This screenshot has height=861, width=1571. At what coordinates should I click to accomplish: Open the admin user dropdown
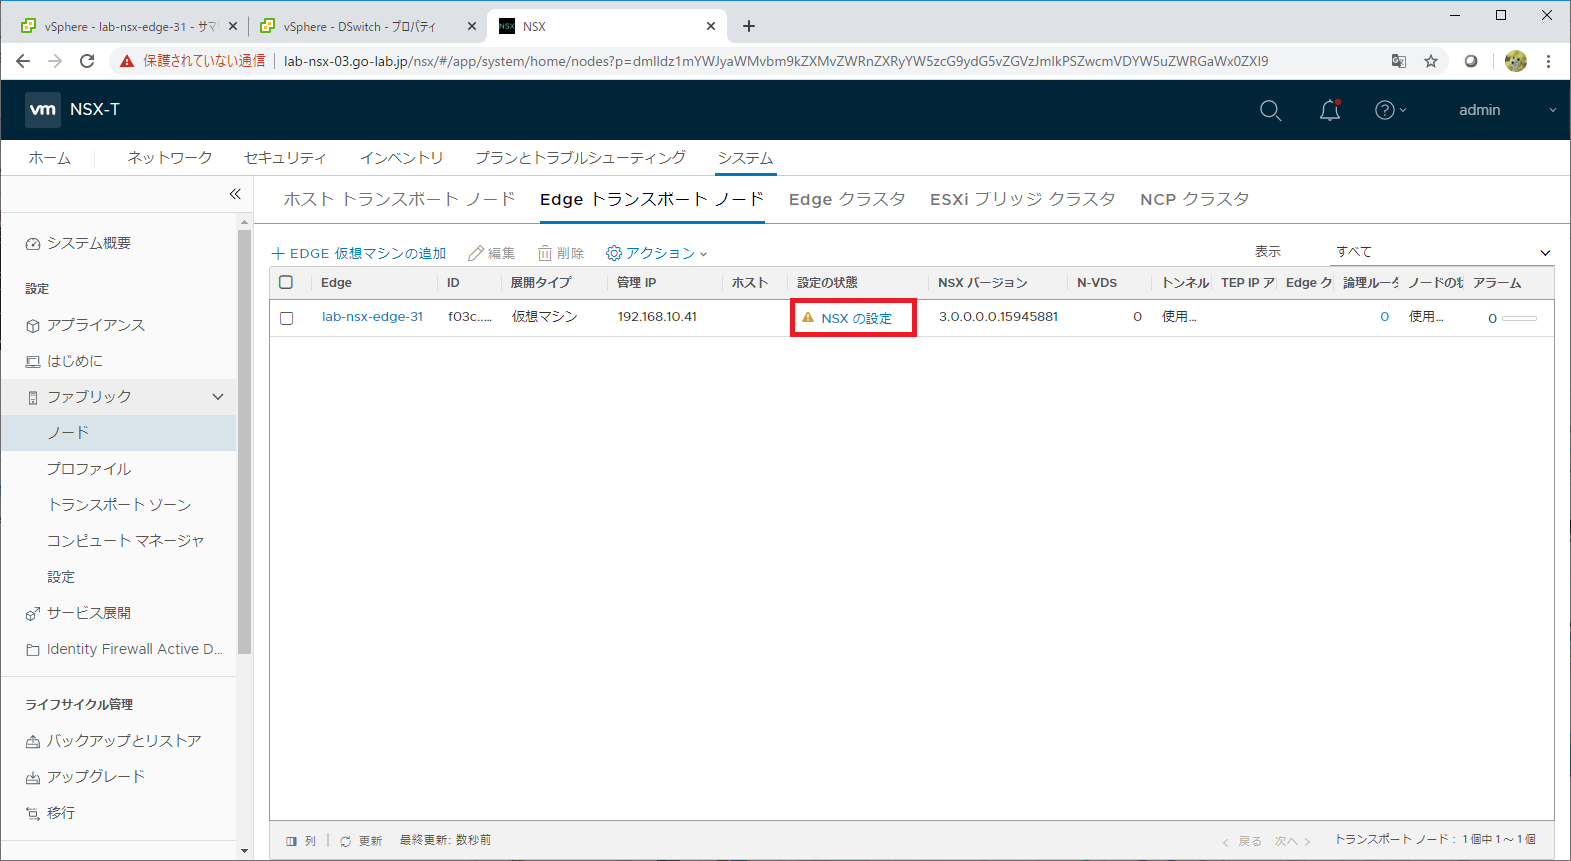click(x=1507, y=110)
